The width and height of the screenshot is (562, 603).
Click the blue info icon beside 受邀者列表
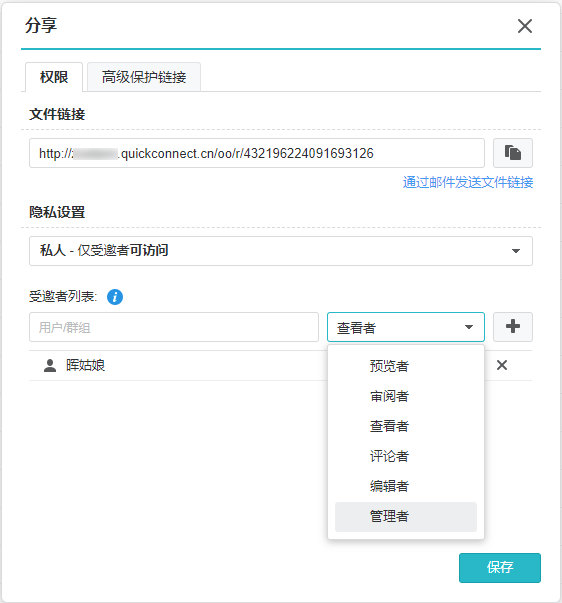click(x=115, y=297)
